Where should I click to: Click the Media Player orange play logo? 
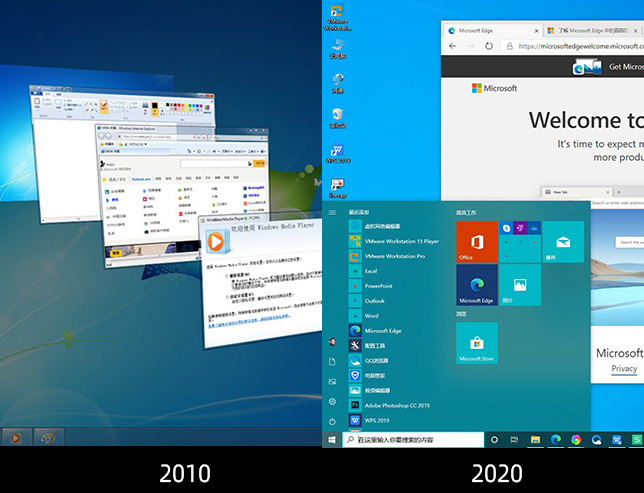pos(216,242)
